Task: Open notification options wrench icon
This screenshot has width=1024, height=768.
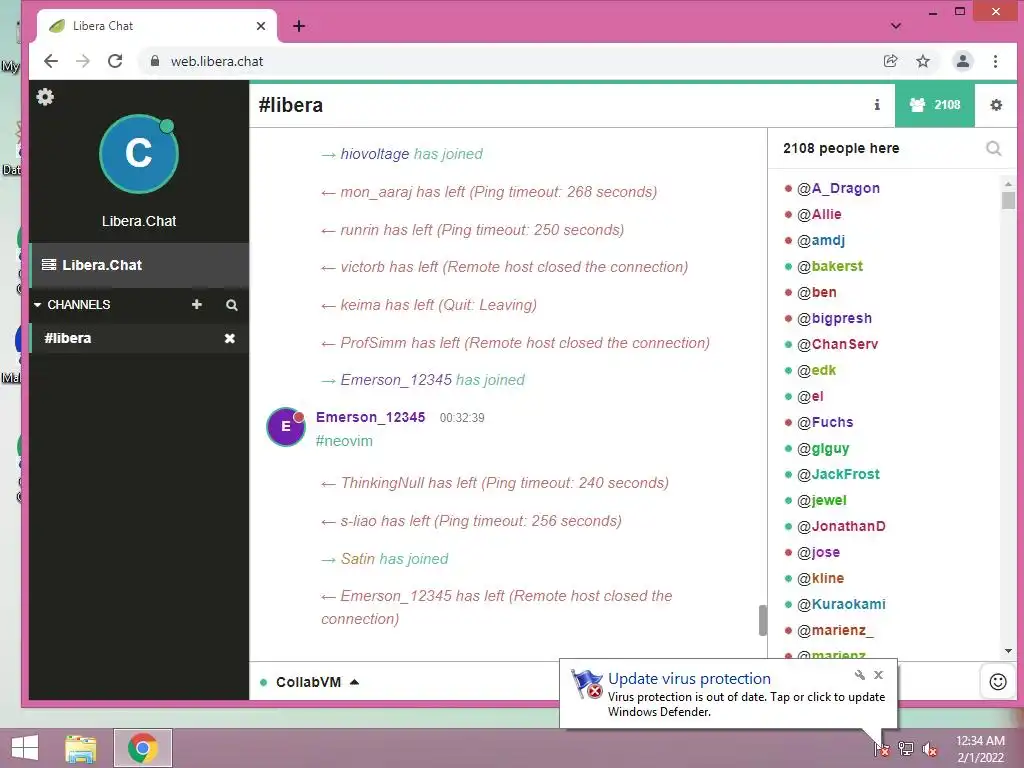Action: point(860,675)
